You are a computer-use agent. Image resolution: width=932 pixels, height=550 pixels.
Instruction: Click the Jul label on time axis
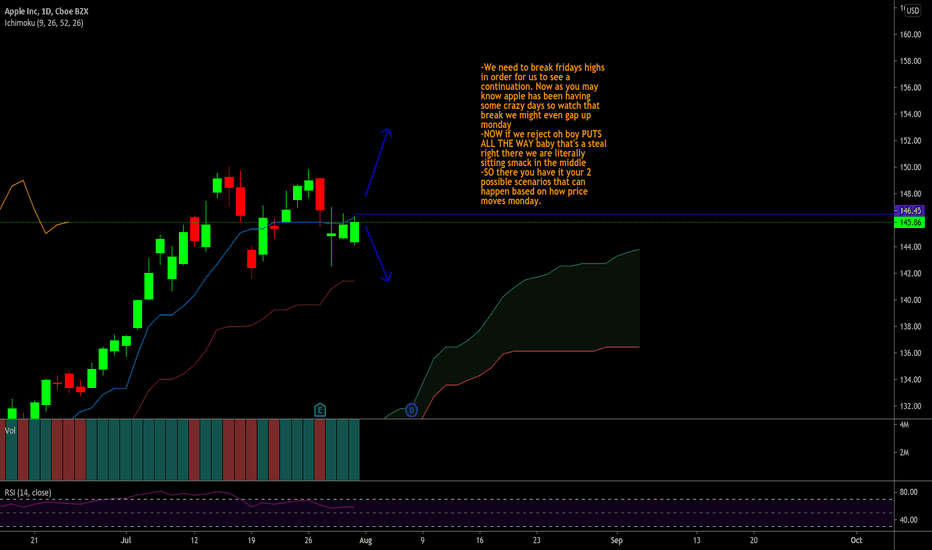click(x=125, y=540)
